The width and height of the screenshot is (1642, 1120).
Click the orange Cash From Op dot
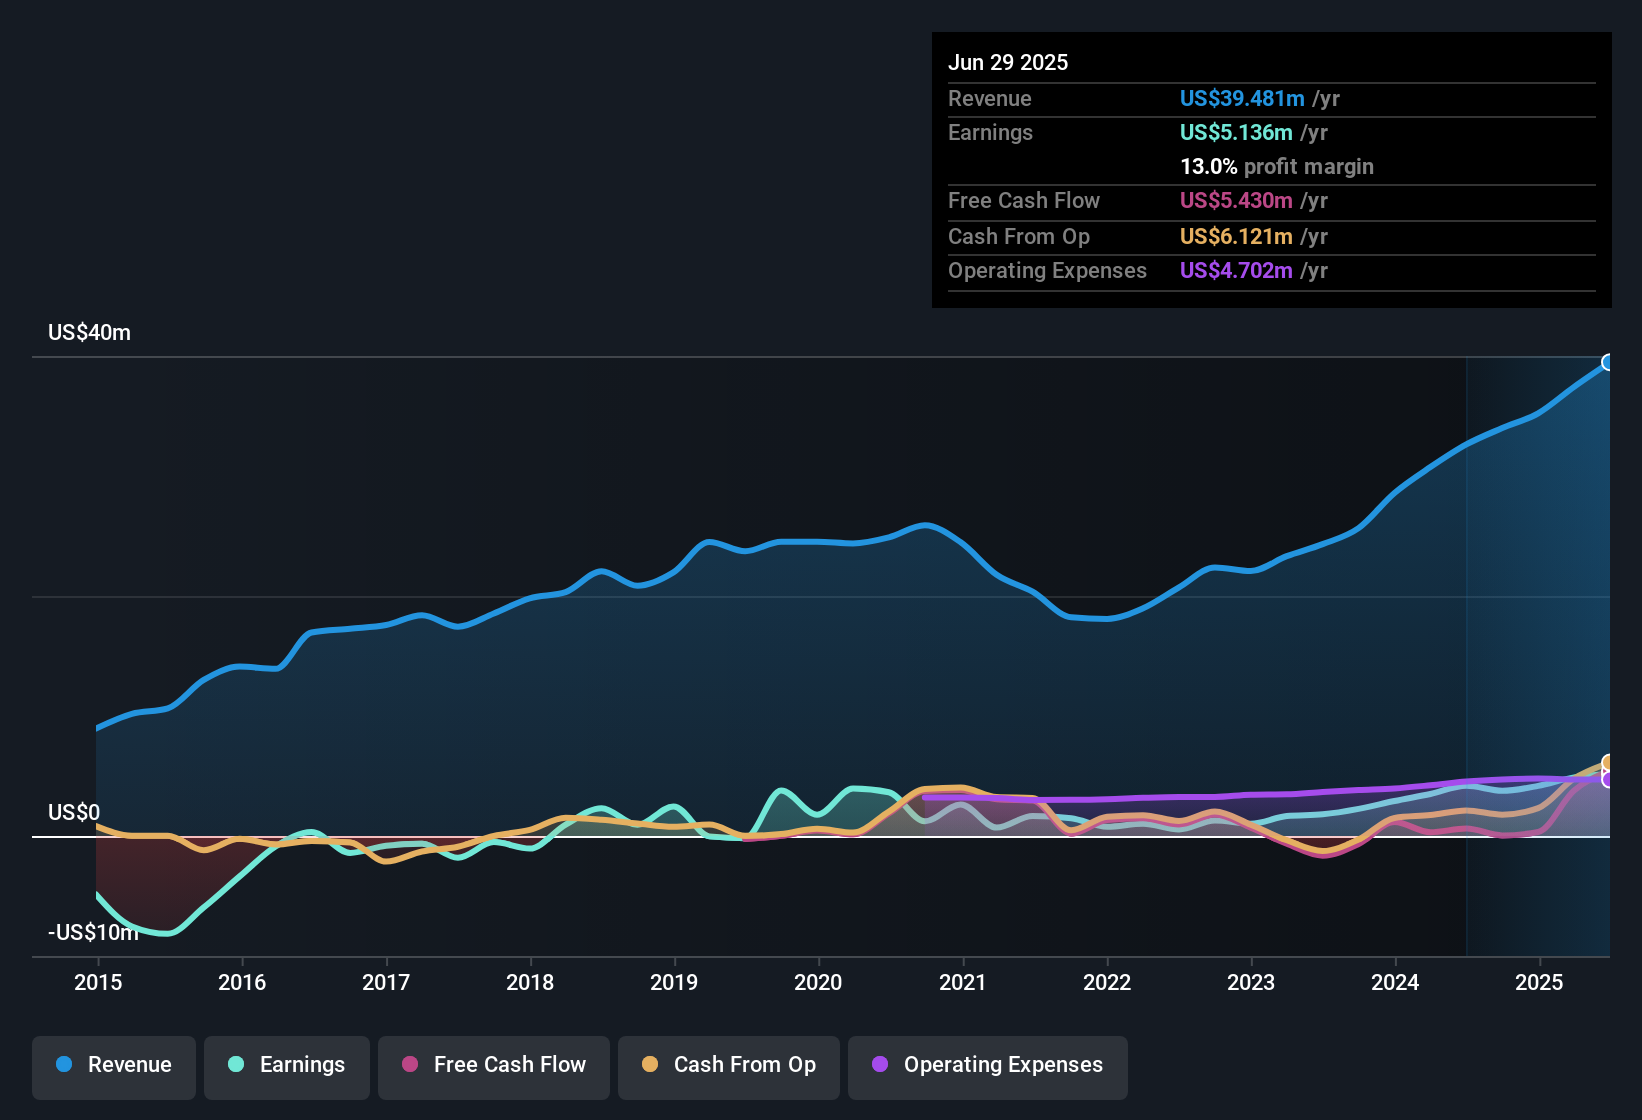[650, 1064]
